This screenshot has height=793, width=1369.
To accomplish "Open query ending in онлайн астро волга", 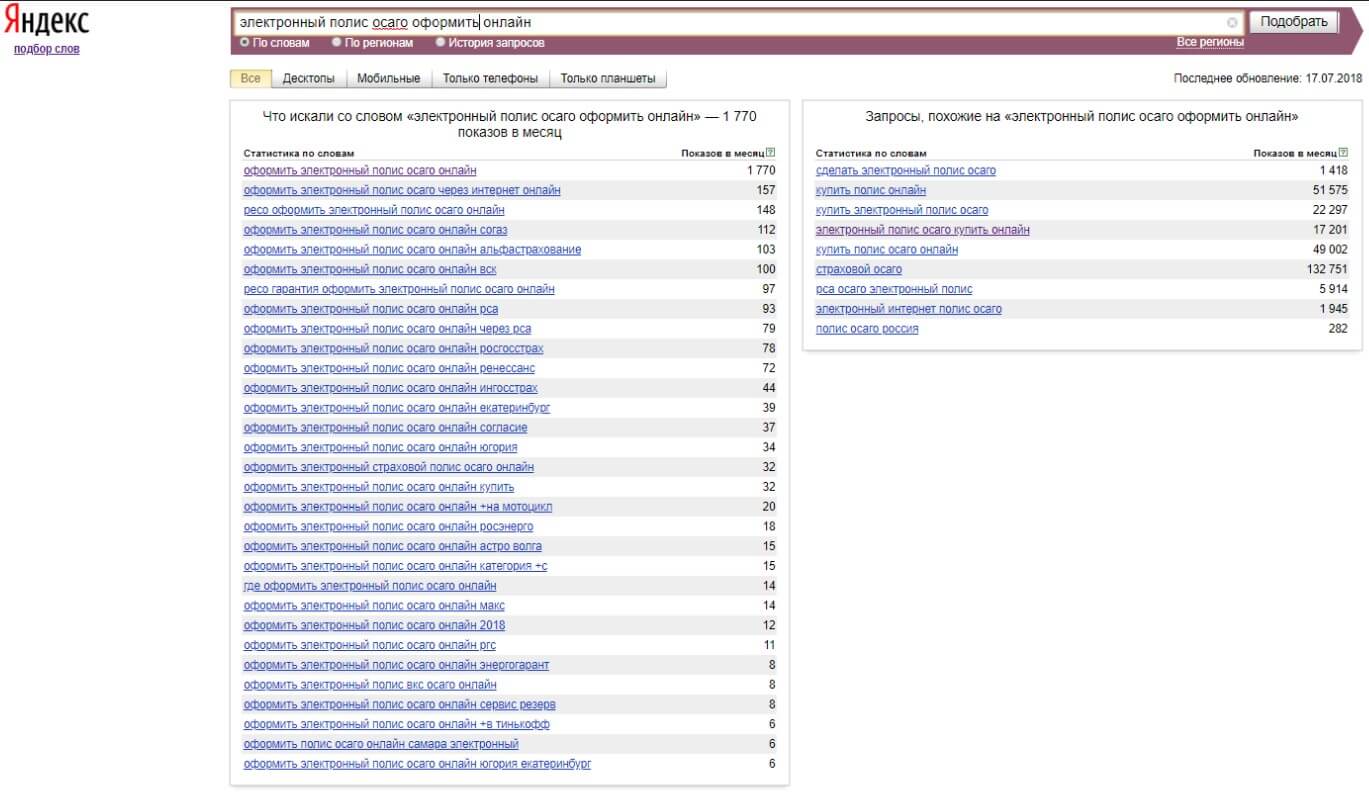I will 393,546.
